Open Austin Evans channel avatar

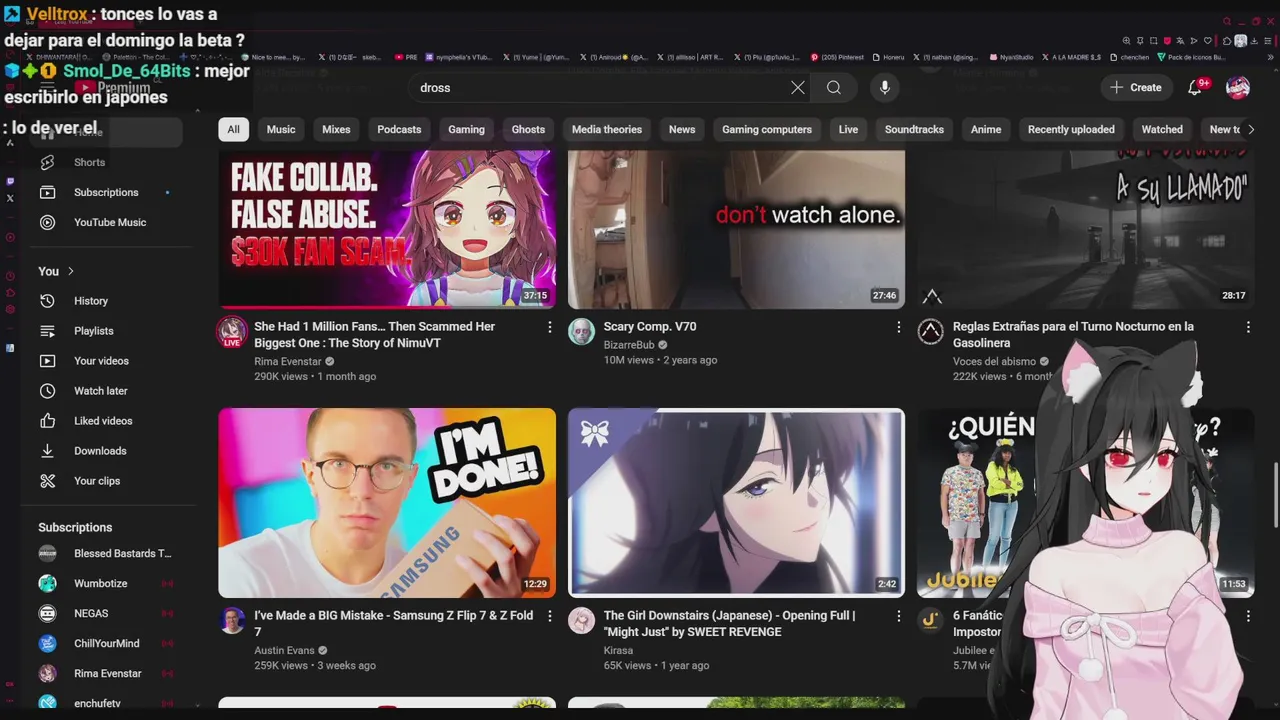point(232,621)
